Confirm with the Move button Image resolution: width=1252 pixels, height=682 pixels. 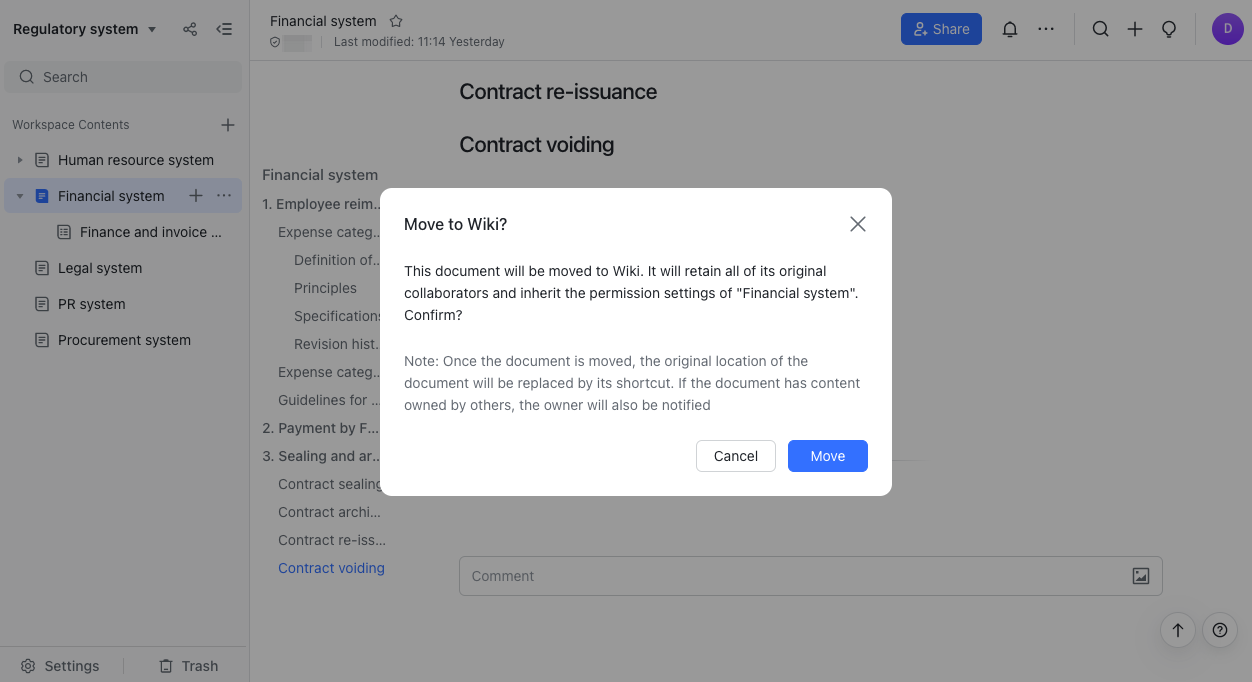(x=827, y=456)
